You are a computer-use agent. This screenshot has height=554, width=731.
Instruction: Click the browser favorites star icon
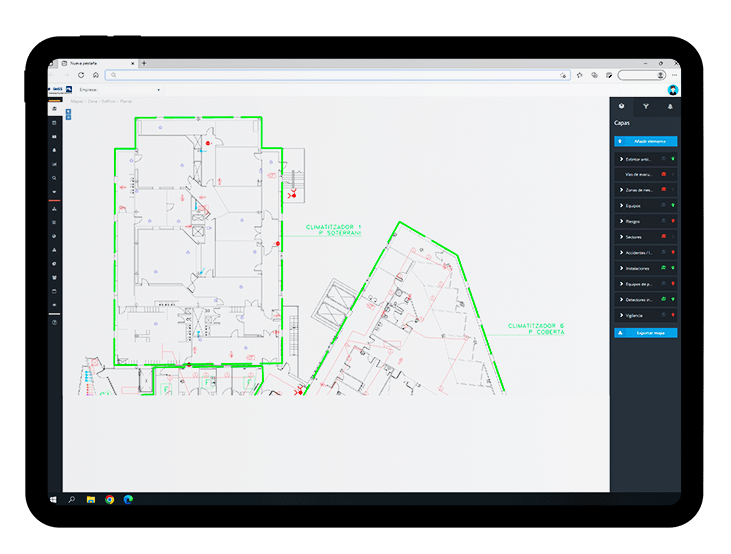[x=579, y=75]
